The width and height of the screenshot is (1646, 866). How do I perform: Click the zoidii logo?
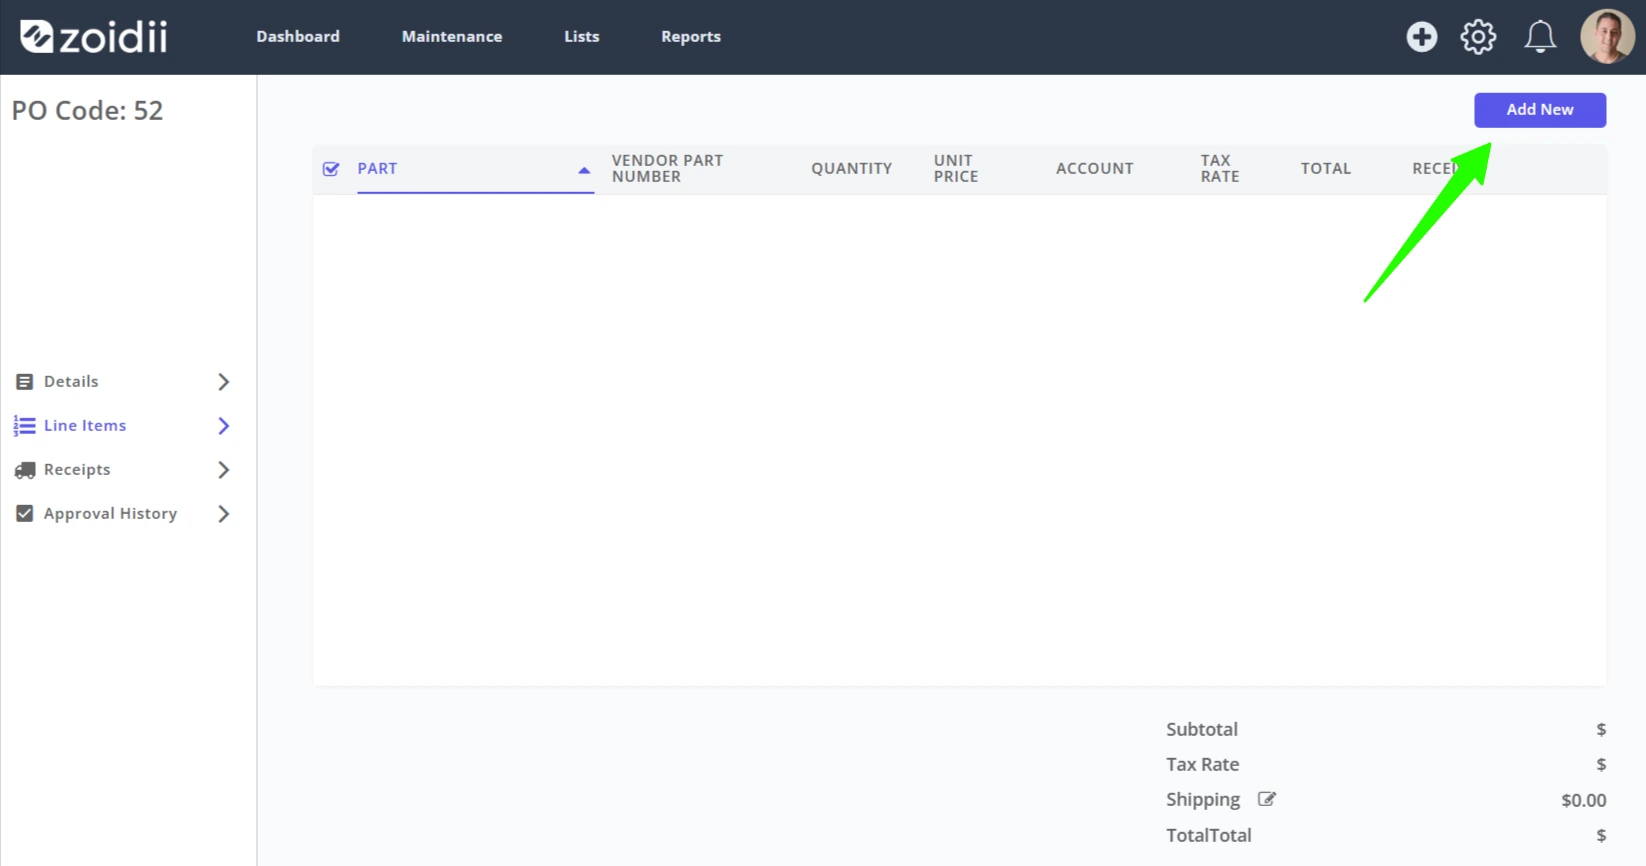(x=94, y=37)
